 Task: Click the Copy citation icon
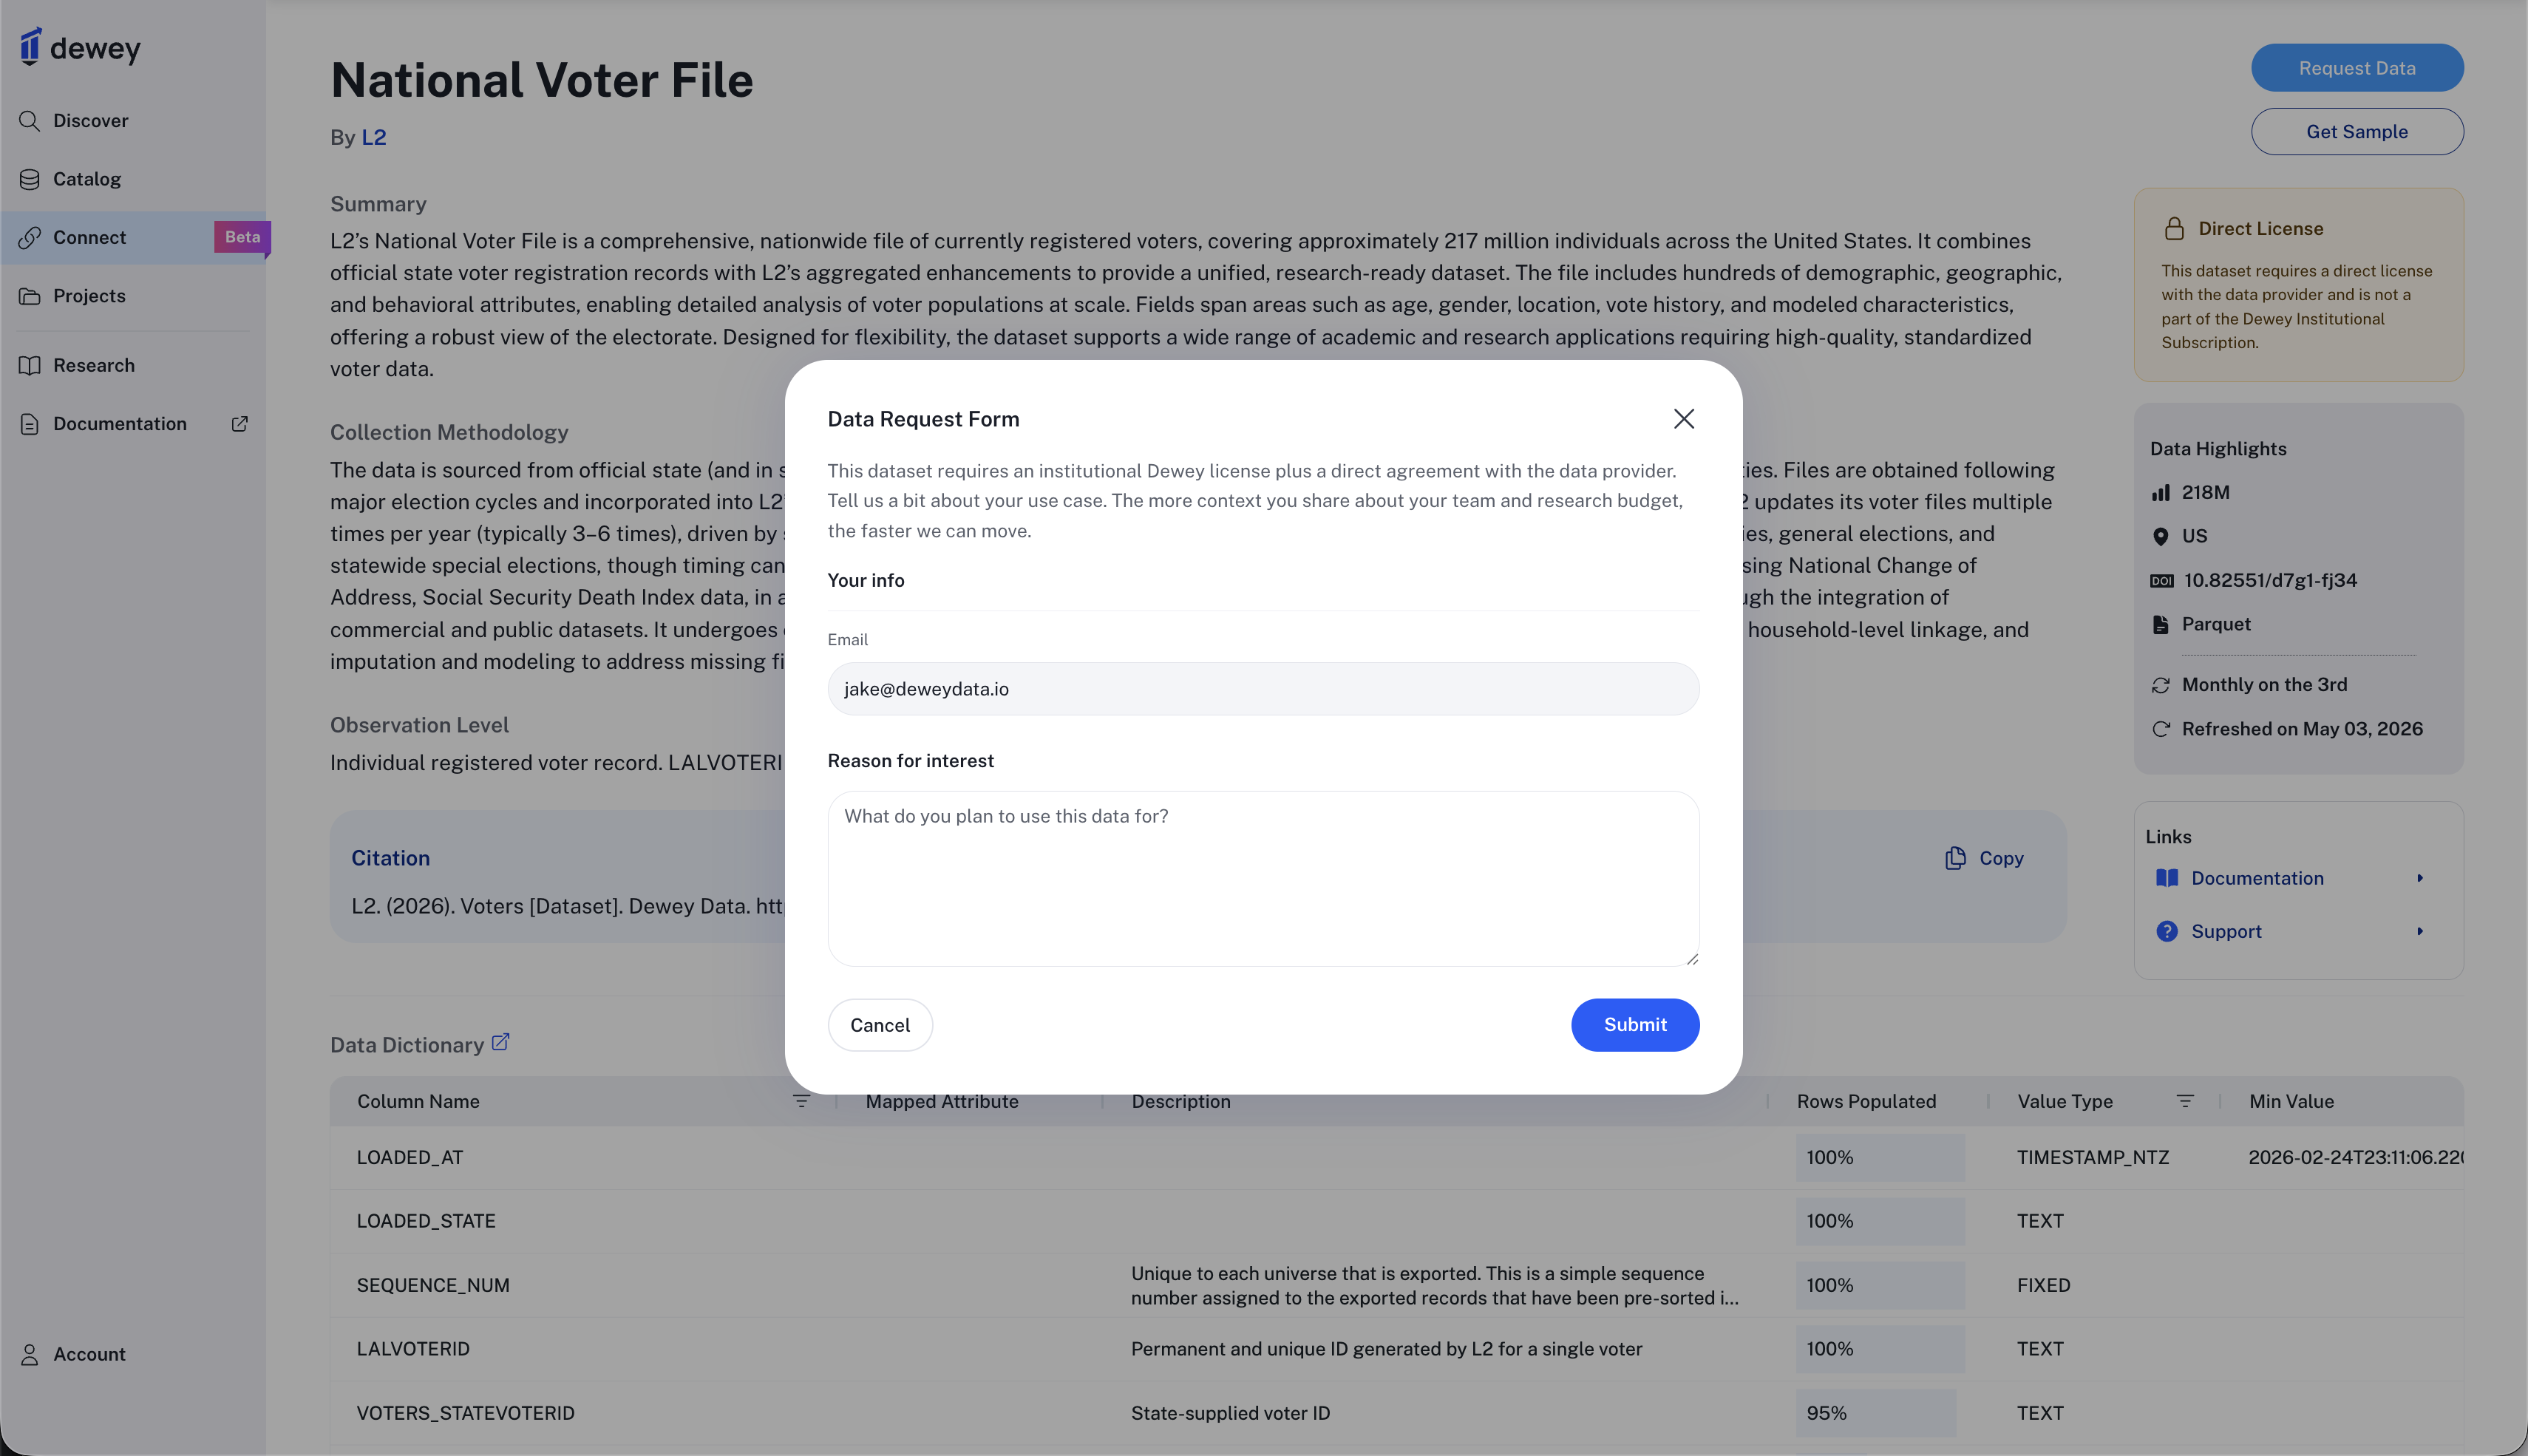pyautogui.click(x=1955, y=858)
